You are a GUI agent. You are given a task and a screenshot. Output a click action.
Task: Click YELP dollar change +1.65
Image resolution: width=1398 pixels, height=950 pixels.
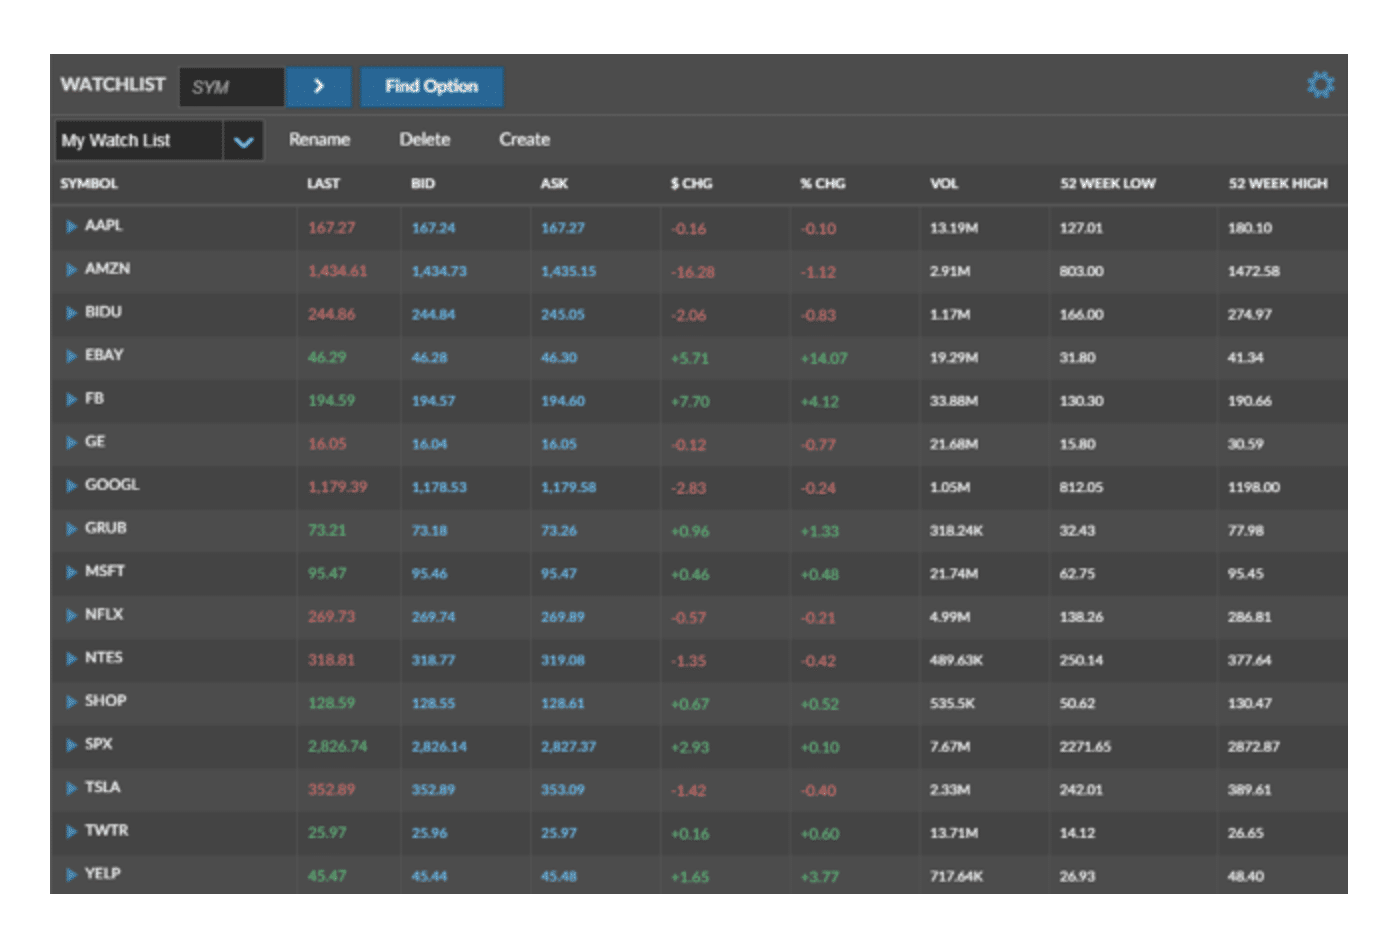tap(690, 877)
